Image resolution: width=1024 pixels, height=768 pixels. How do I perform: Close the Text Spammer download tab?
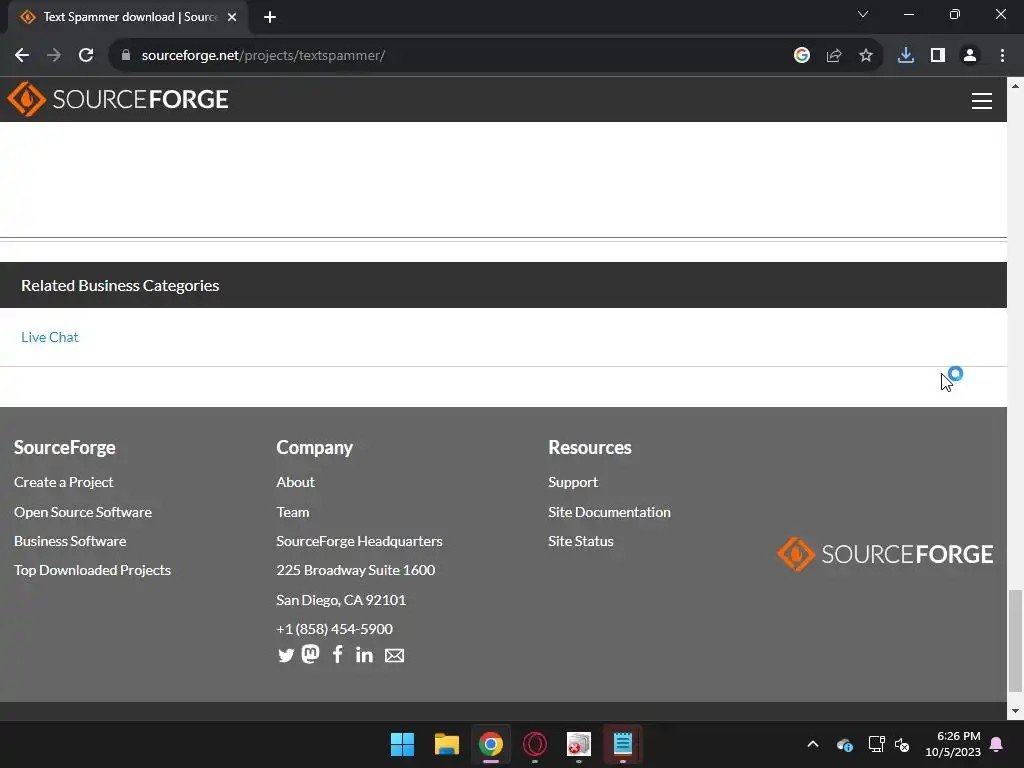pos(232,18)
